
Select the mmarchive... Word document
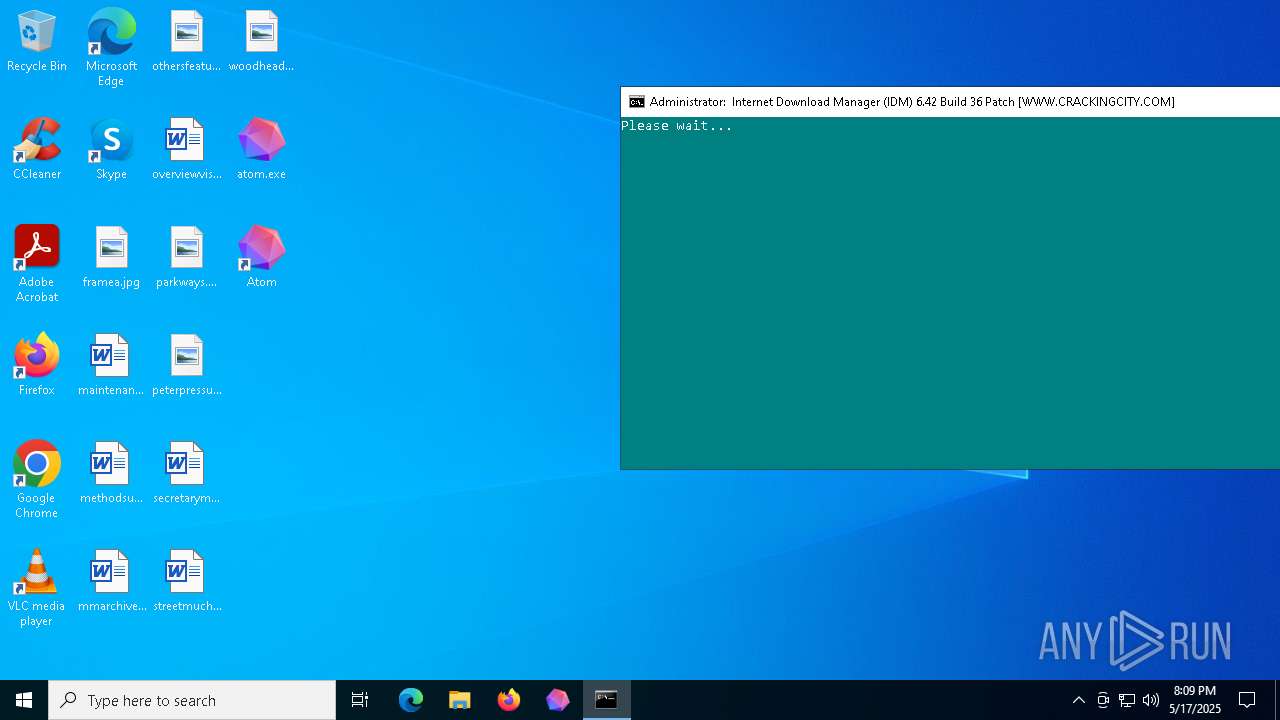click(111, 582)
